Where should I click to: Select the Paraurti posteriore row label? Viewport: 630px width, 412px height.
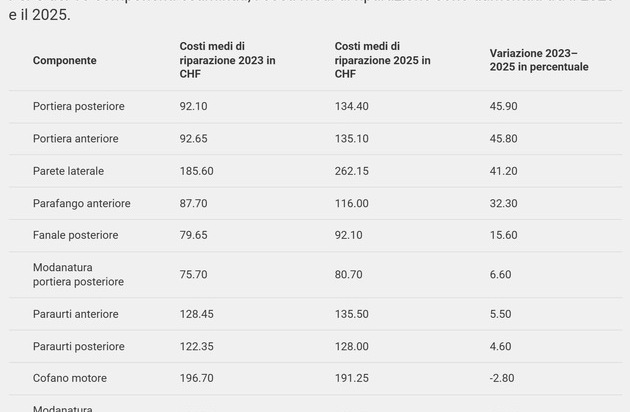(79, 346)
